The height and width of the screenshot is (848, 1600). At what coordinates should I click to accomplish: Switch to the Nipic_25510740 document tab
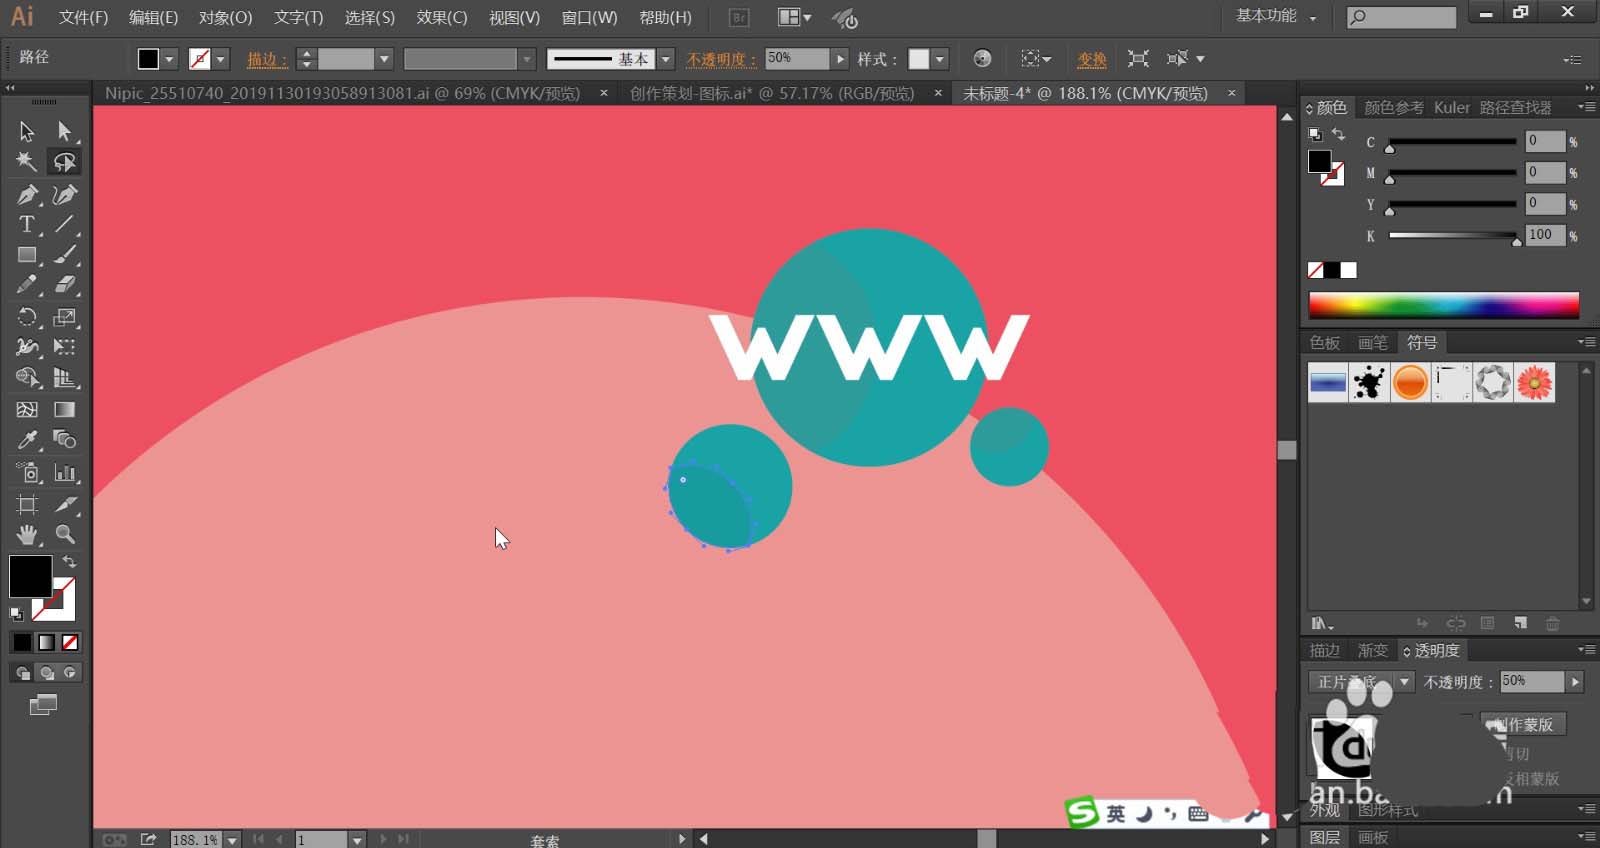click(342, 93)
